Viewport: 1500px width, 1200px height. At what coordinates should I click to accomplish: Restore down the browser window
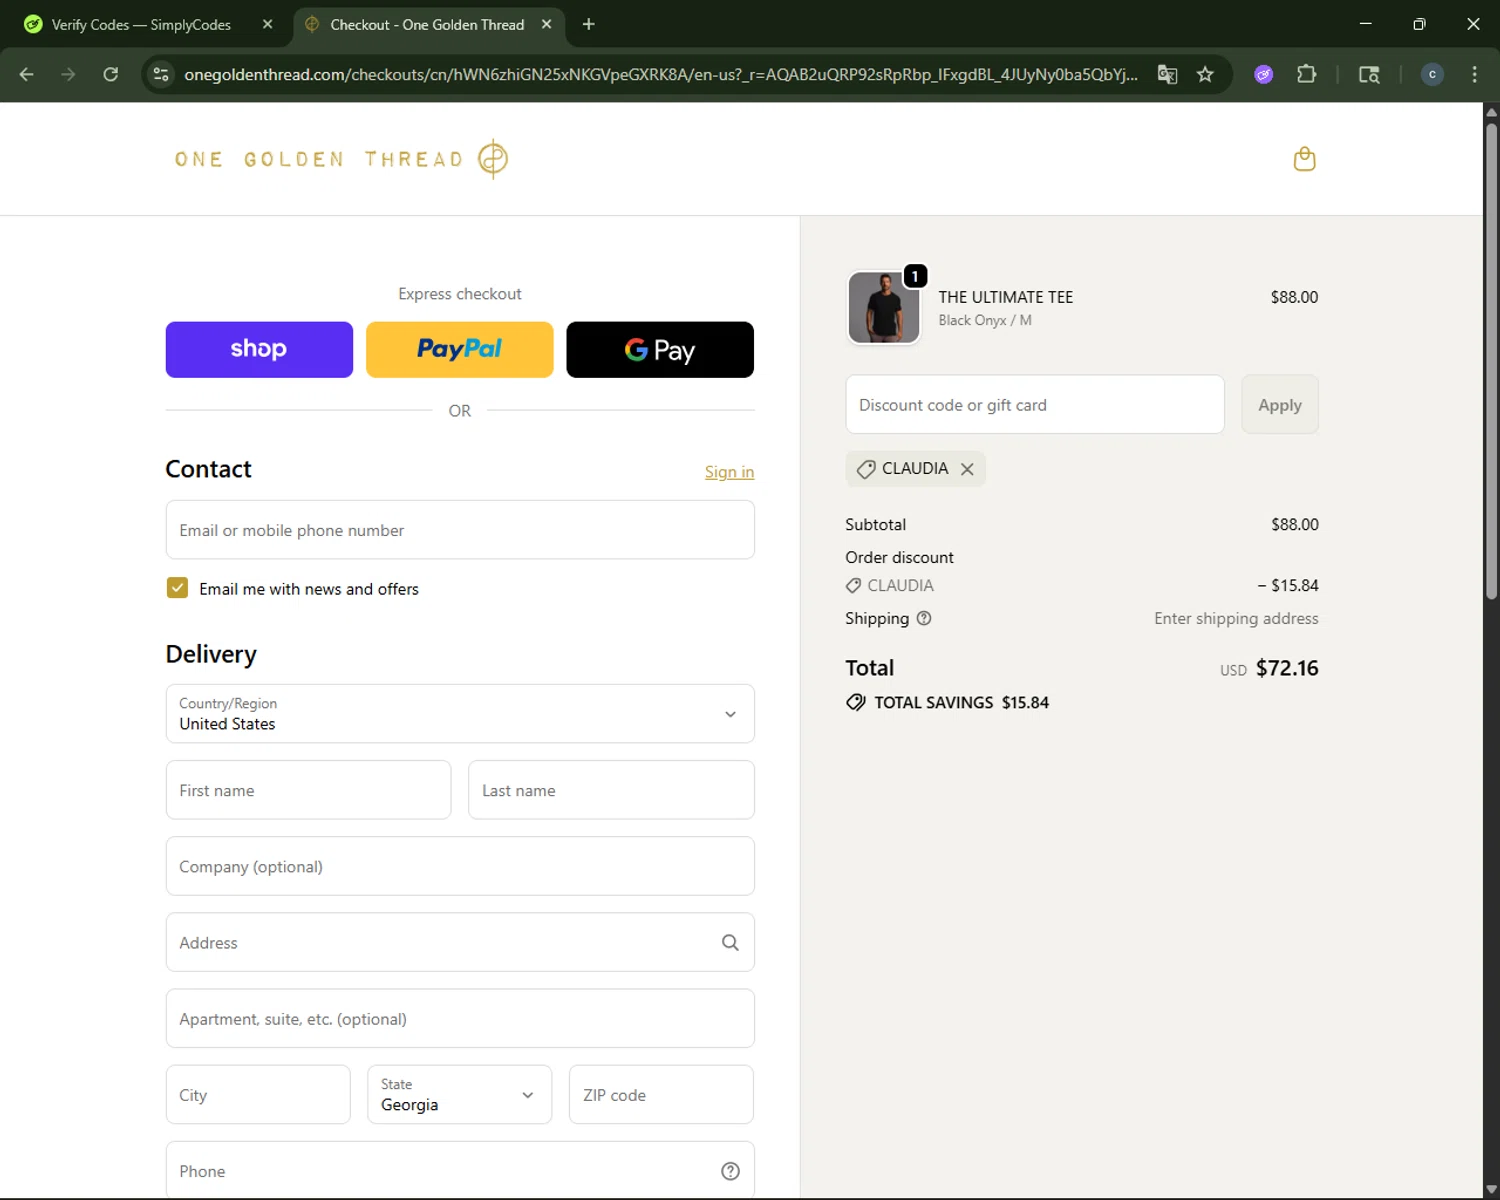point(1419,24)
